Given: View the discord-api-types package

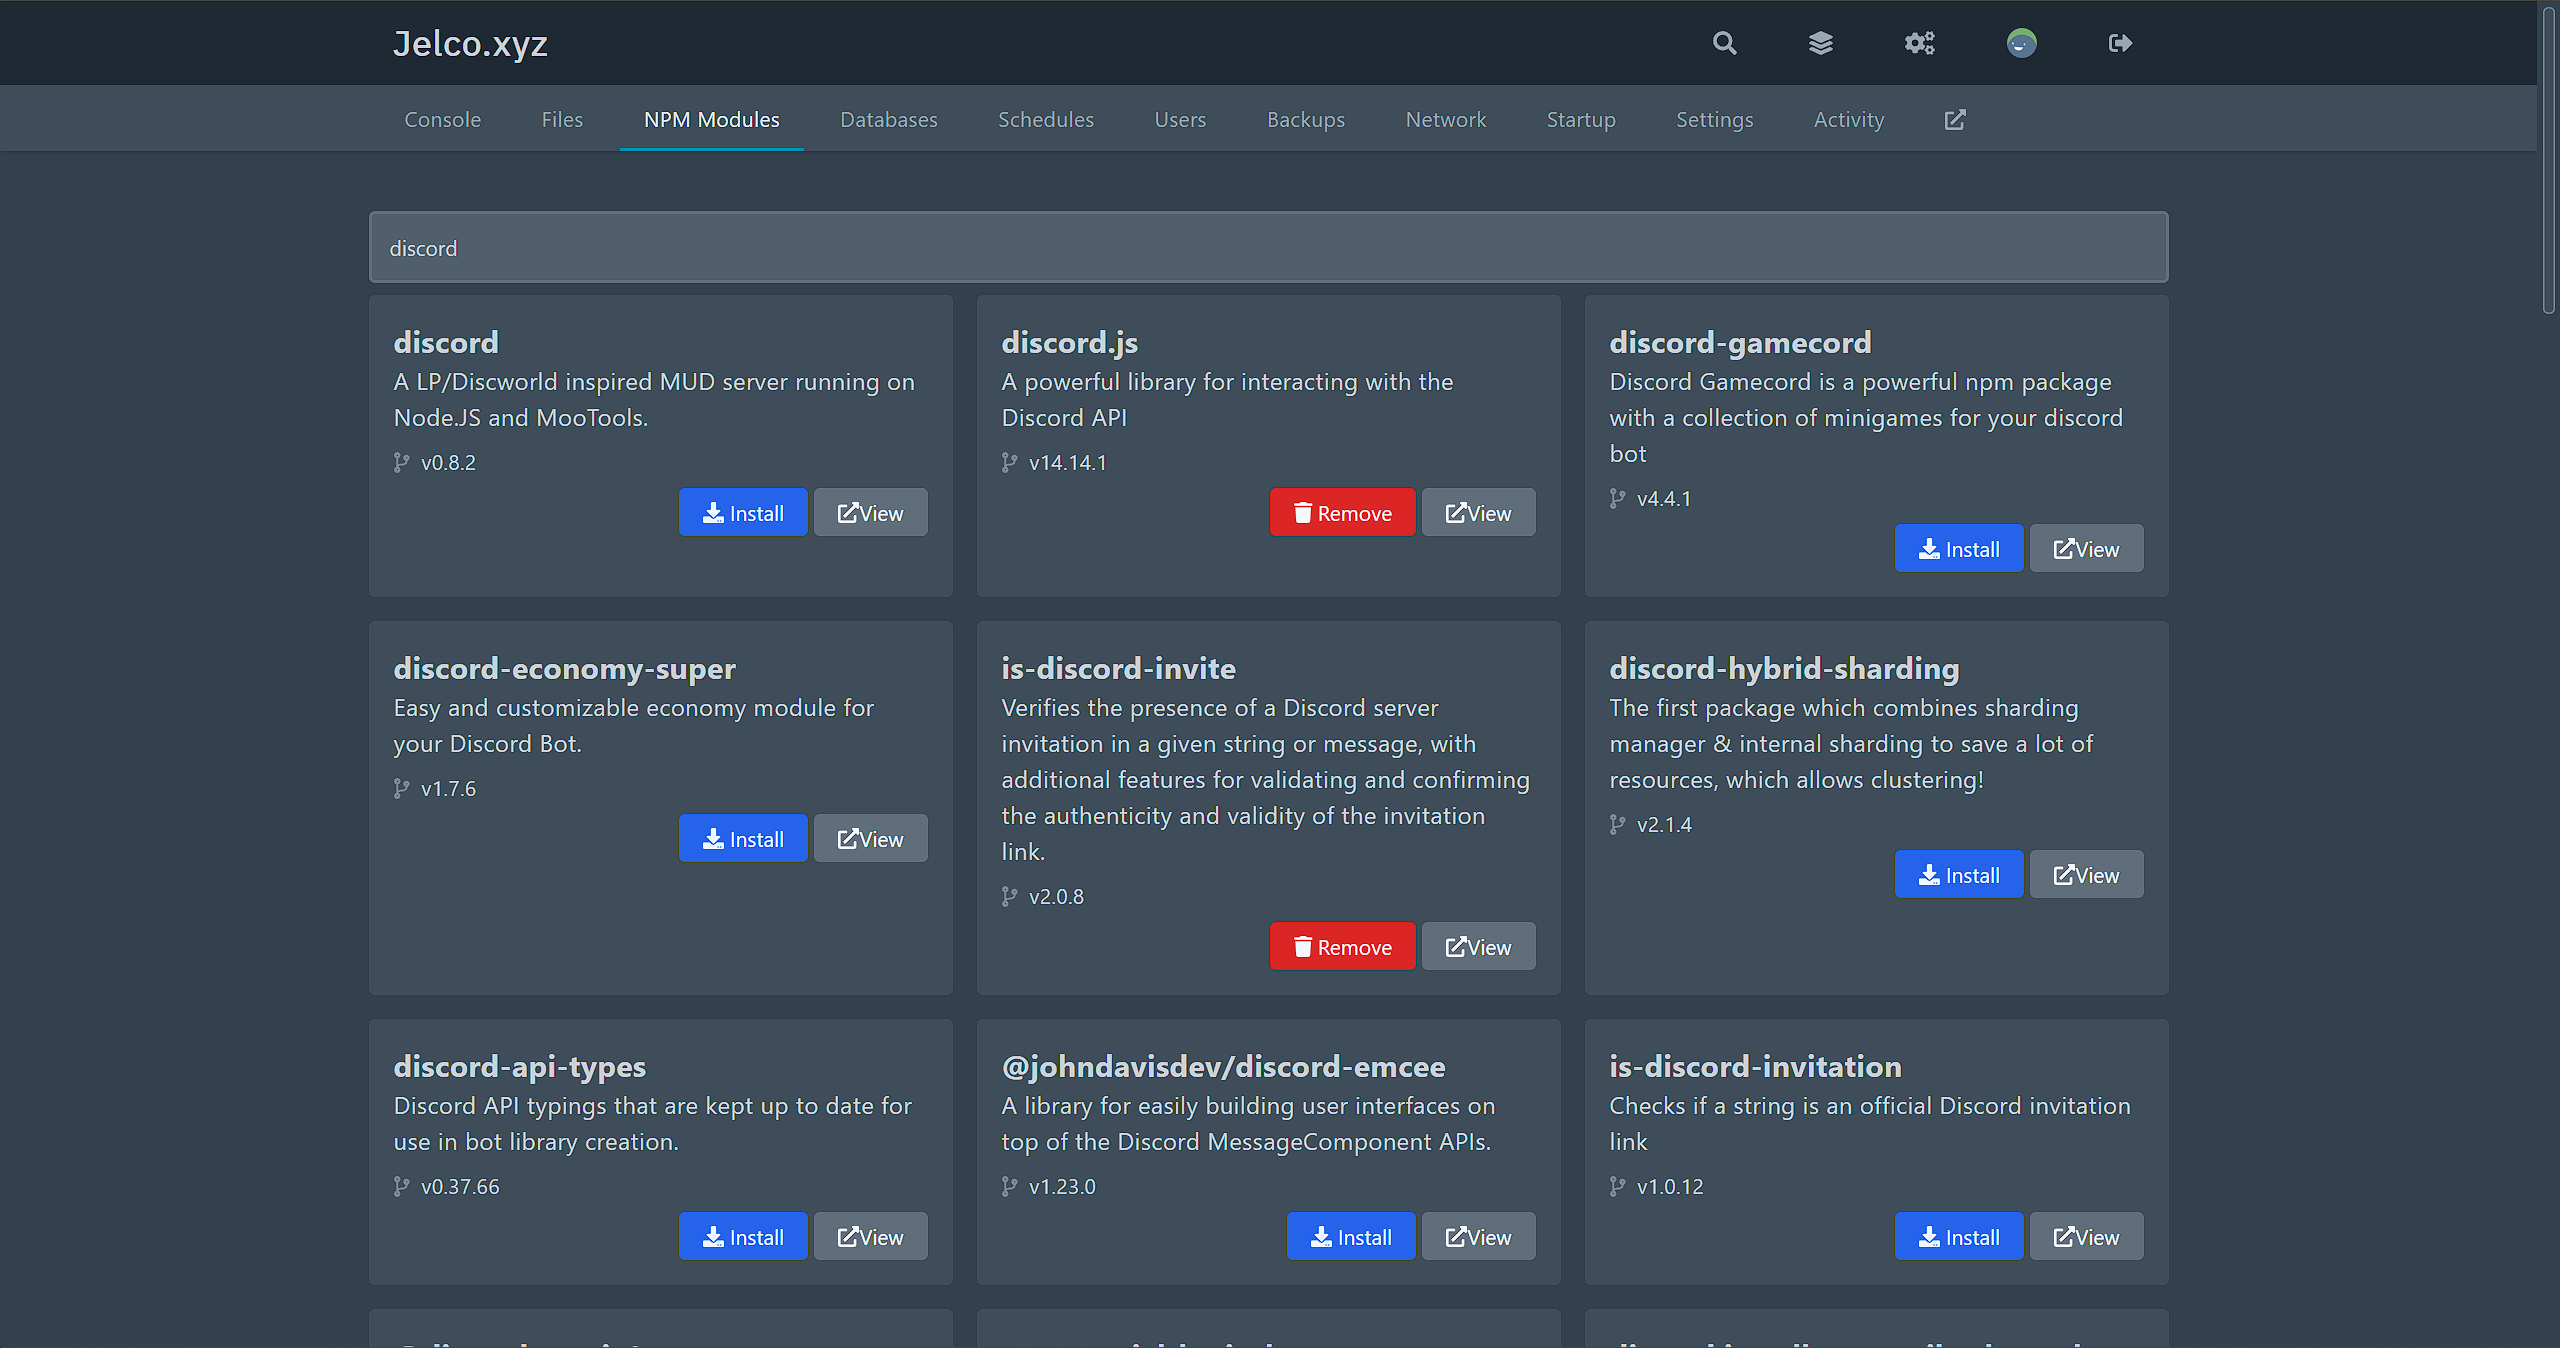Looking at the screenshot, I should coord(870,1236).
